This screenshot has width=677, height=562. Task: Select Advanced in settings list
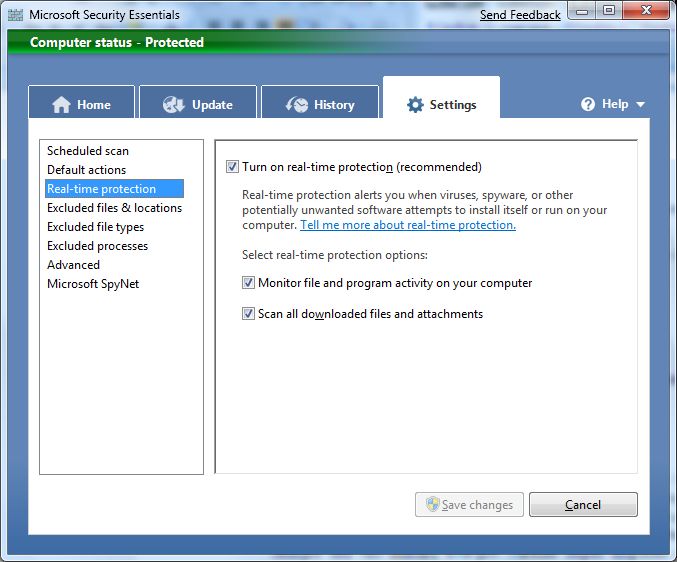[x=73, y=265]
